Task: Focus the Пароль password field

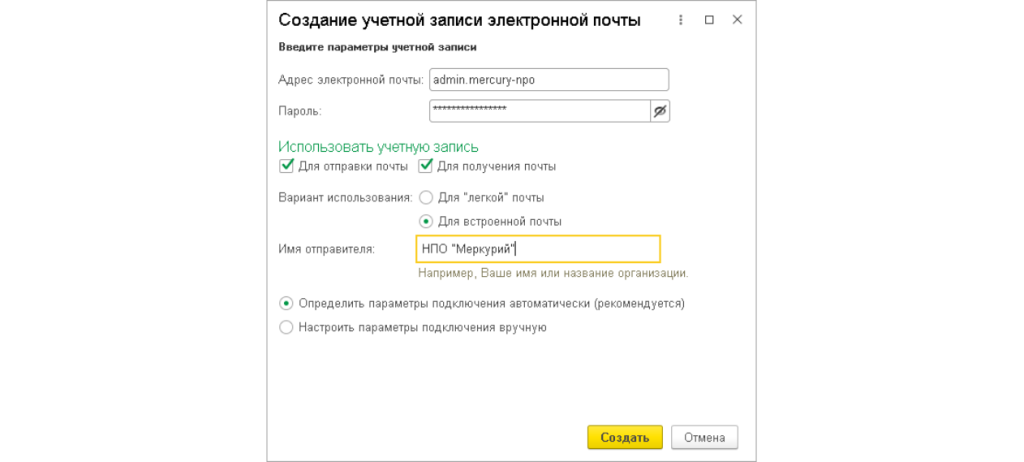Action: tap(538, 111)
